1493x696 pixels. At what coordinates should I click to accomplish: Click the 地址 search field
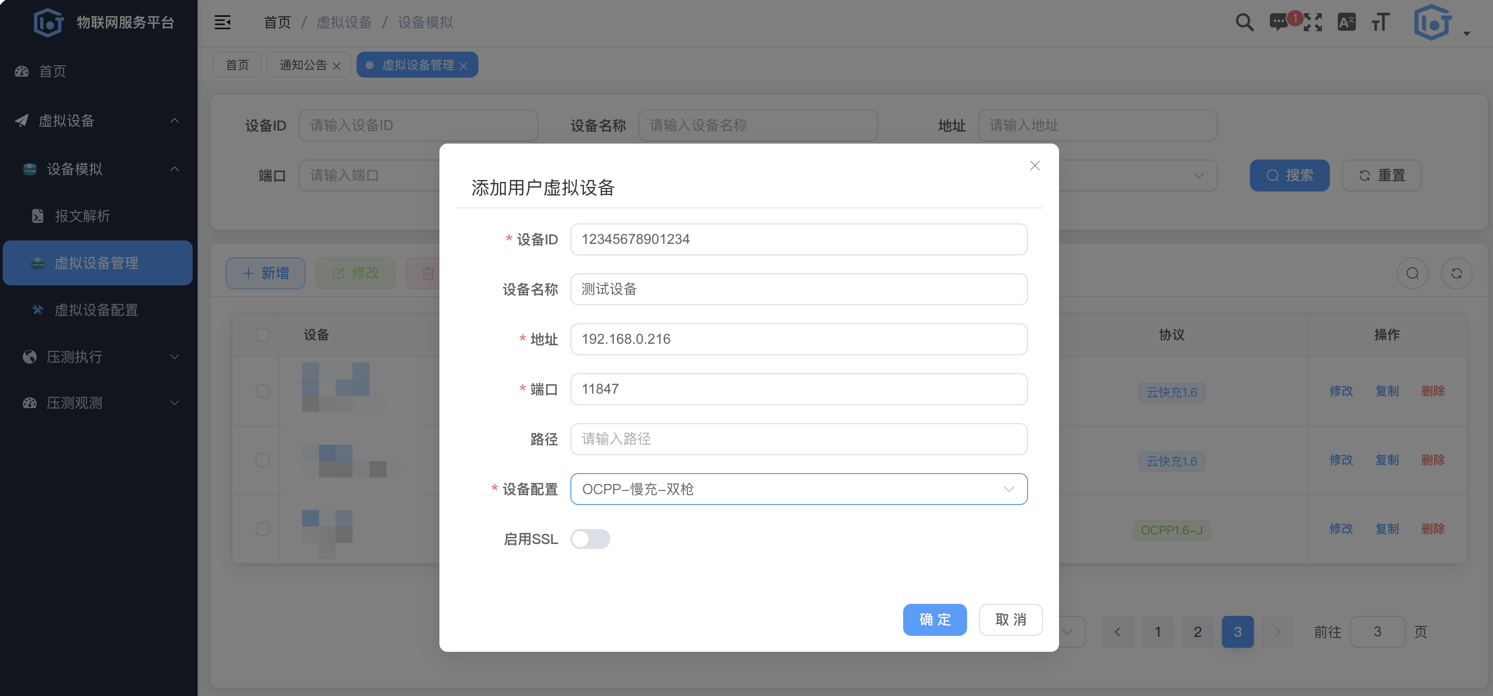click(1098, 126)
